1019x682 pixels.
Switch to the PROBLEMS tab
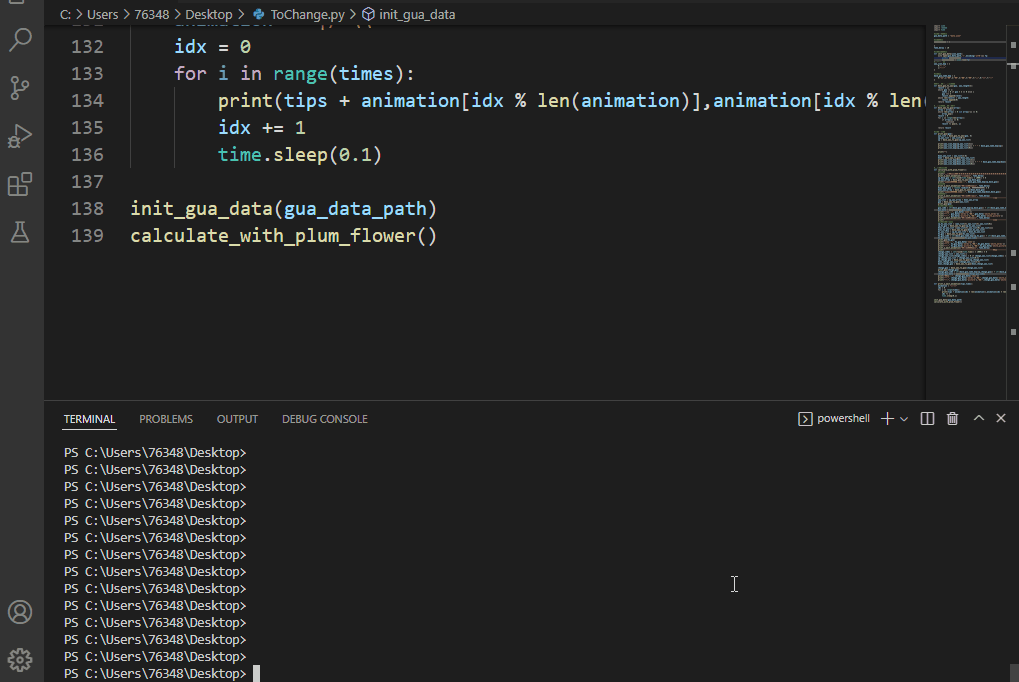166,419
